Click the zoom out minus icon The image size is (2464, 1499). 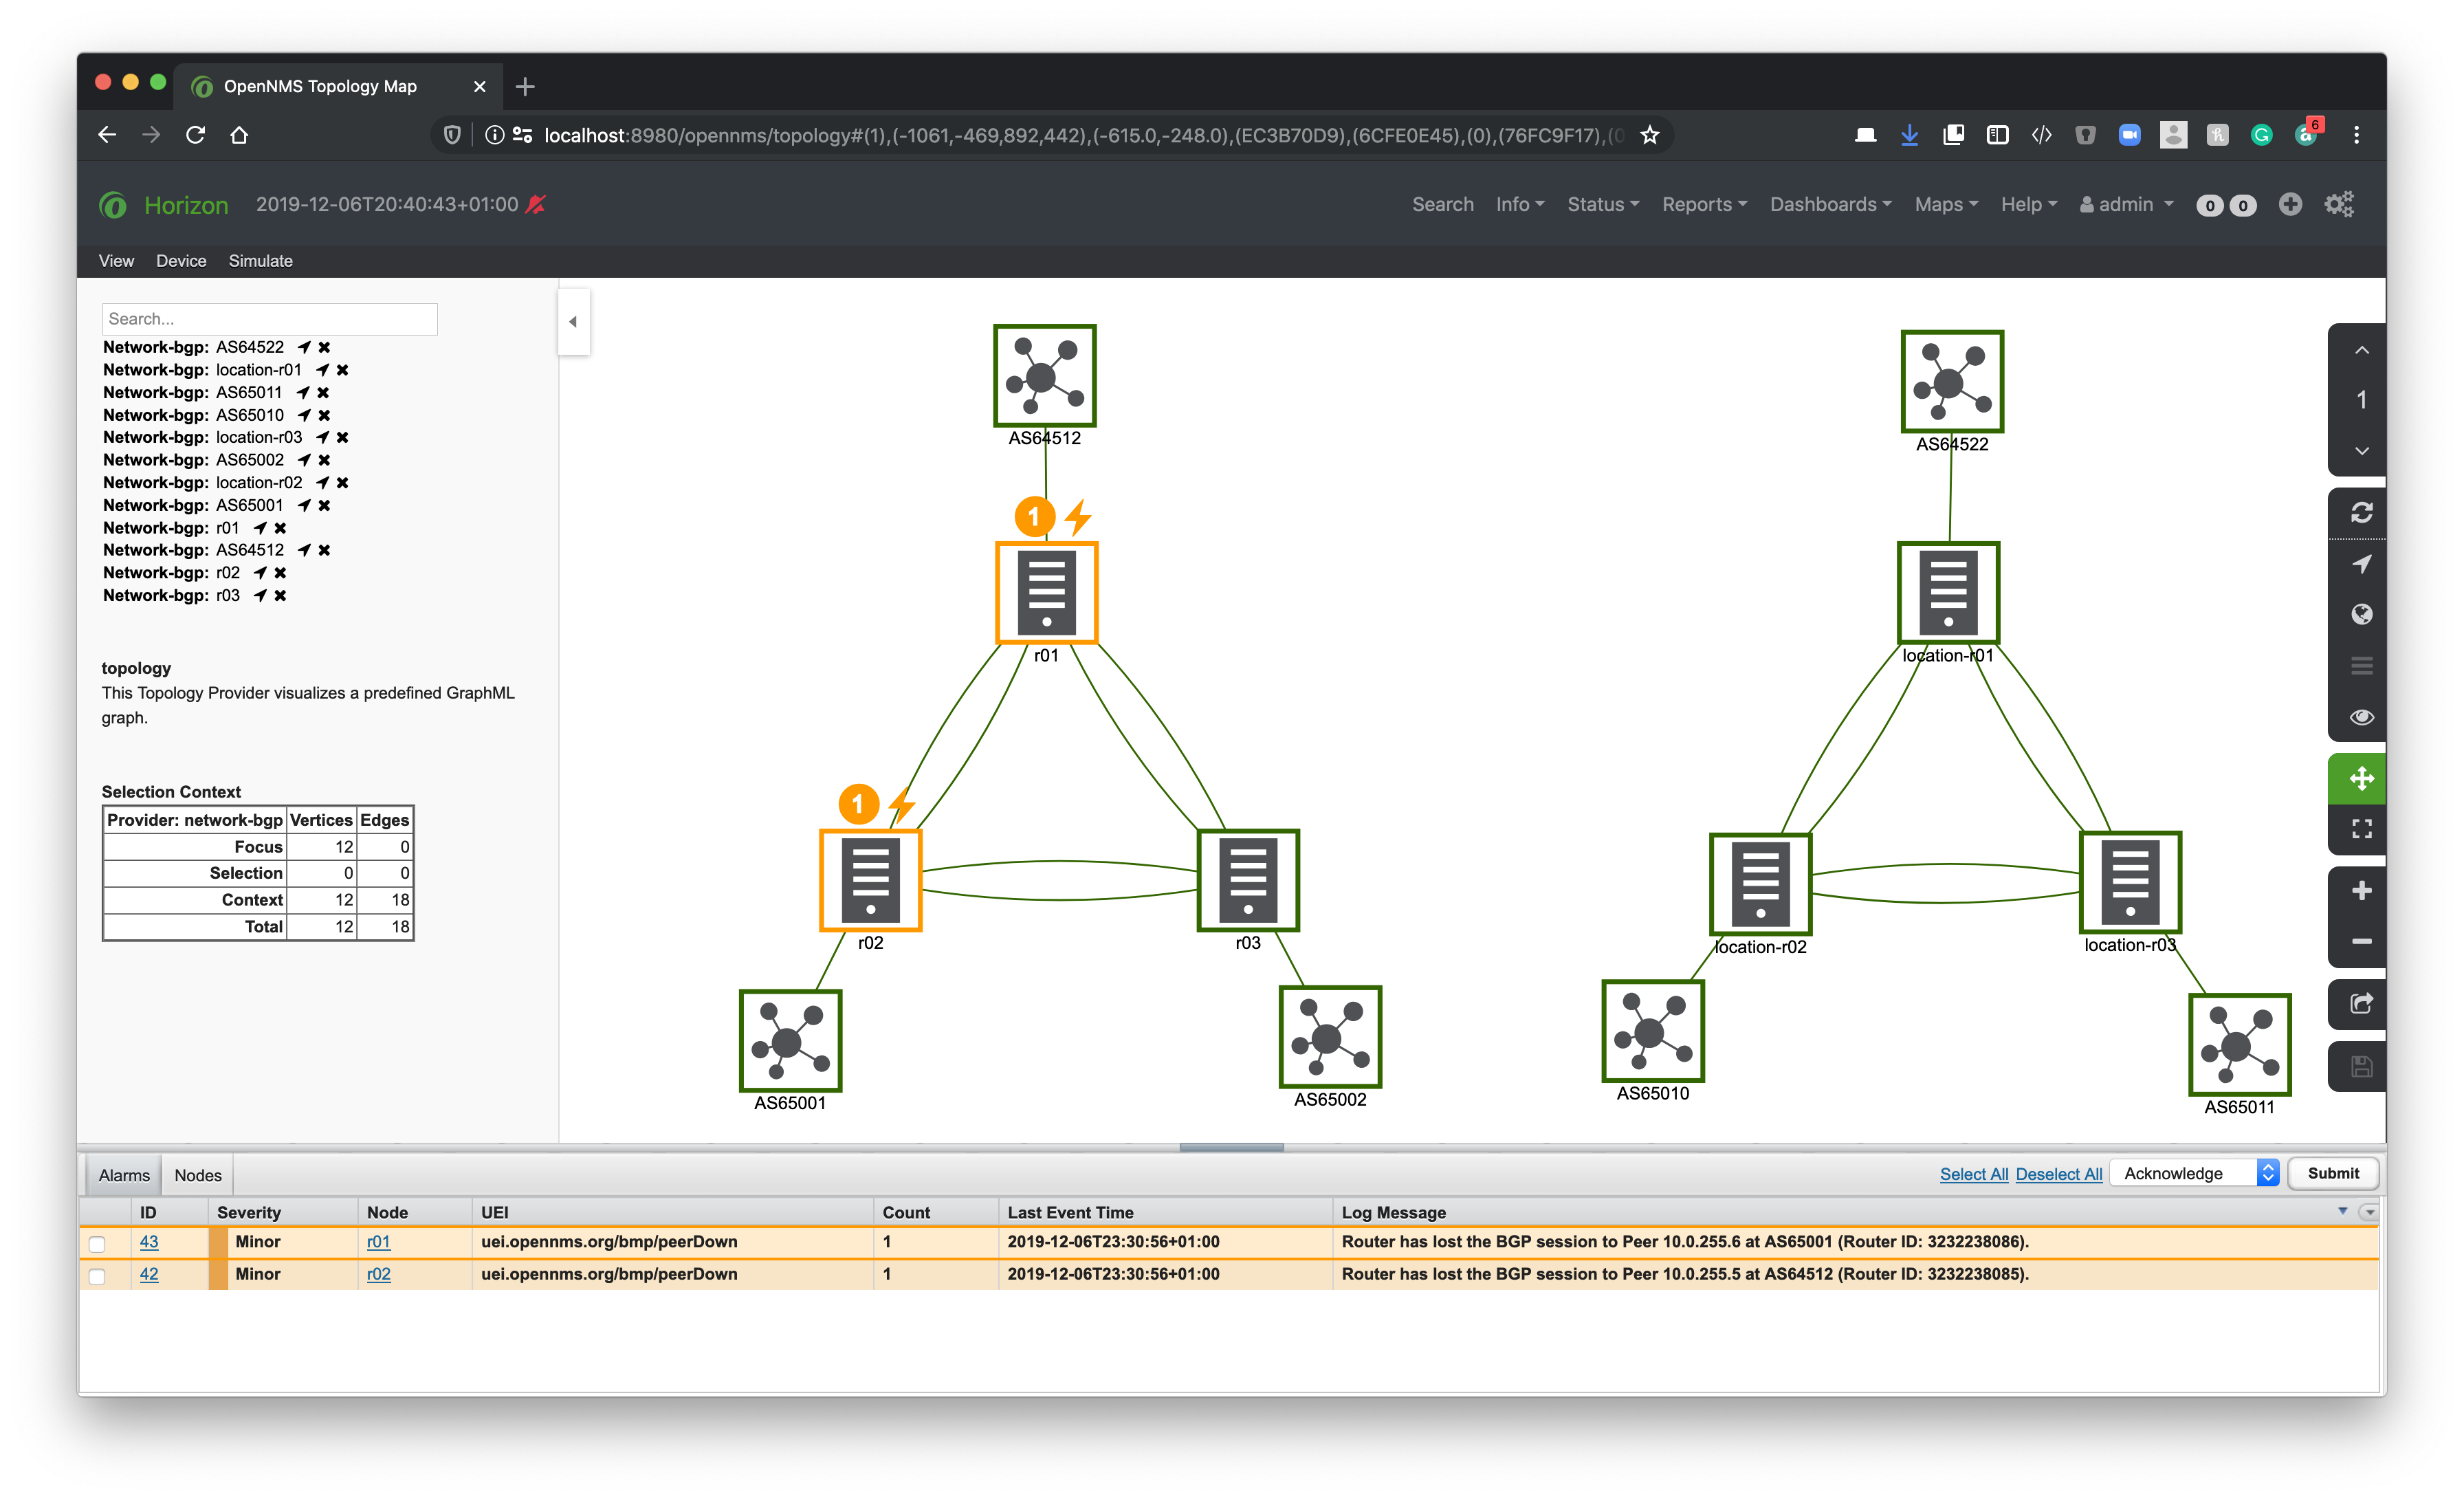tap(2361, 941)
